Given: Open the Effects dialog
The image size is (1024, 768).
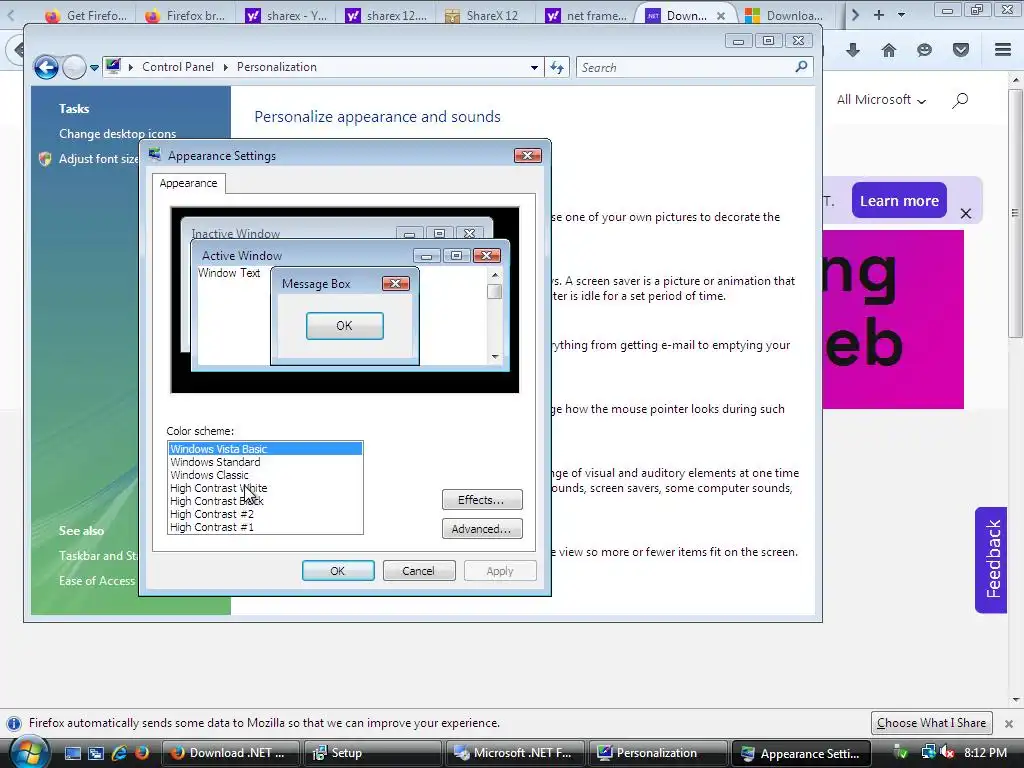Looking at the screenshot, I should (x=482, y=500).
